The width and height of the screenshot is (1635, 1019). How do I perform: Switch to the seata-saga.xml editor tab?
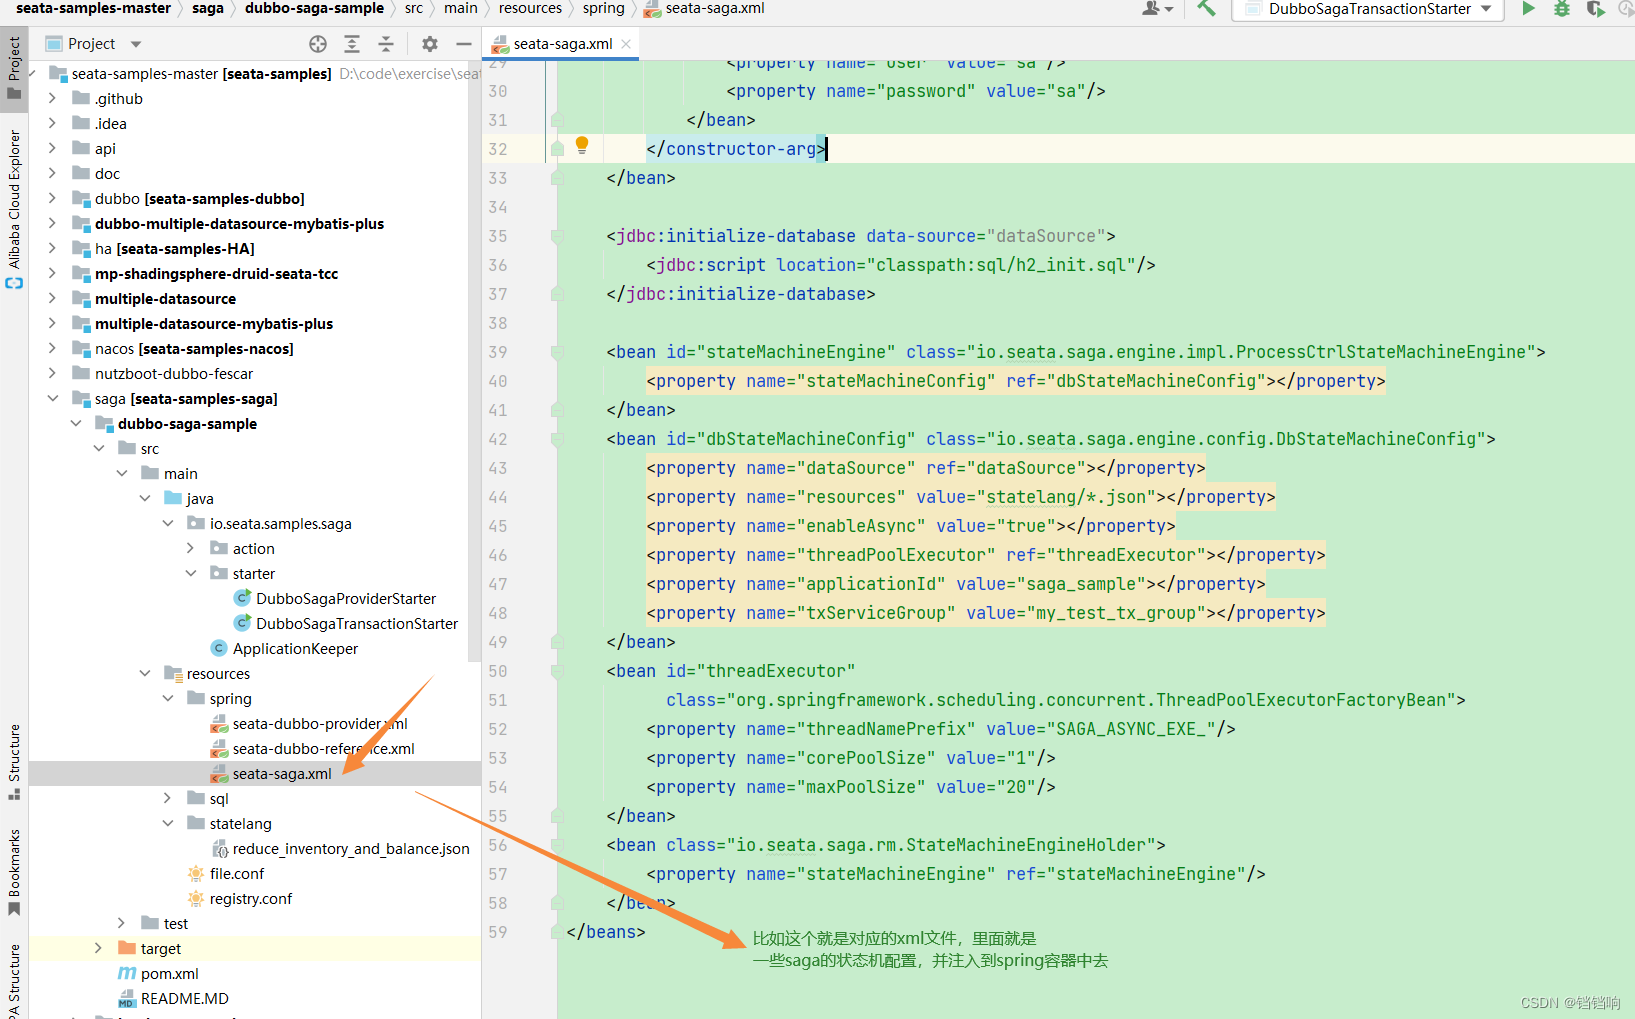coord(562,44)
